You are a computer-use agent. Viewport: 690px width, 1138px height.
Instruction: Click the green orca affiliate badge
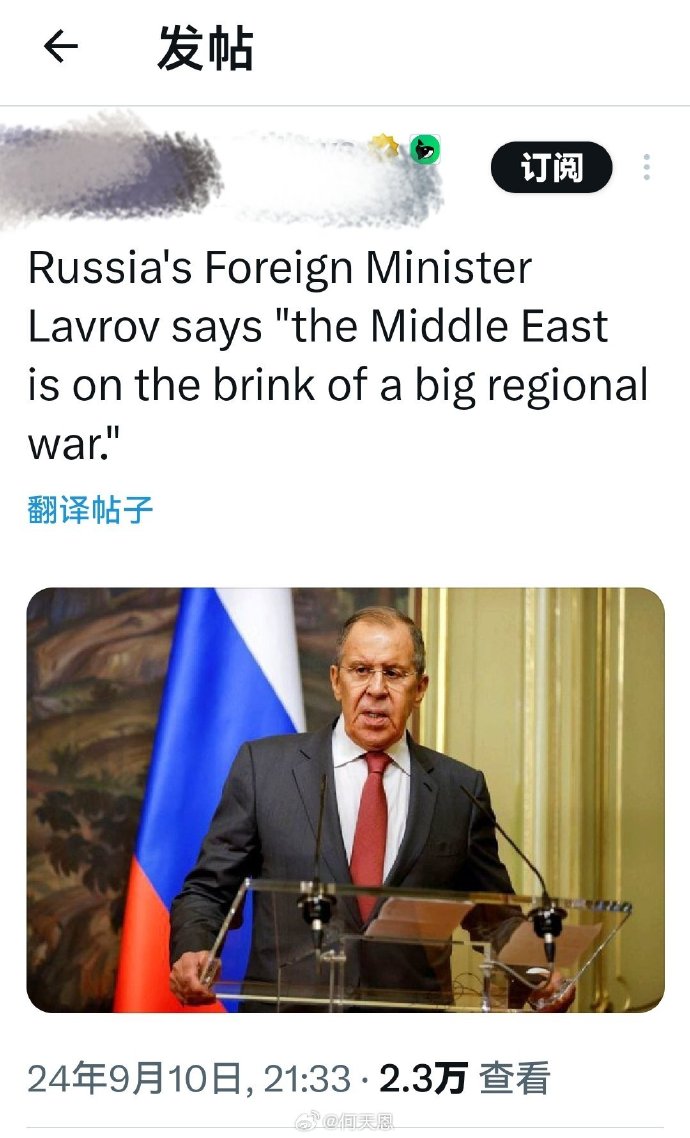click(424, 150)
